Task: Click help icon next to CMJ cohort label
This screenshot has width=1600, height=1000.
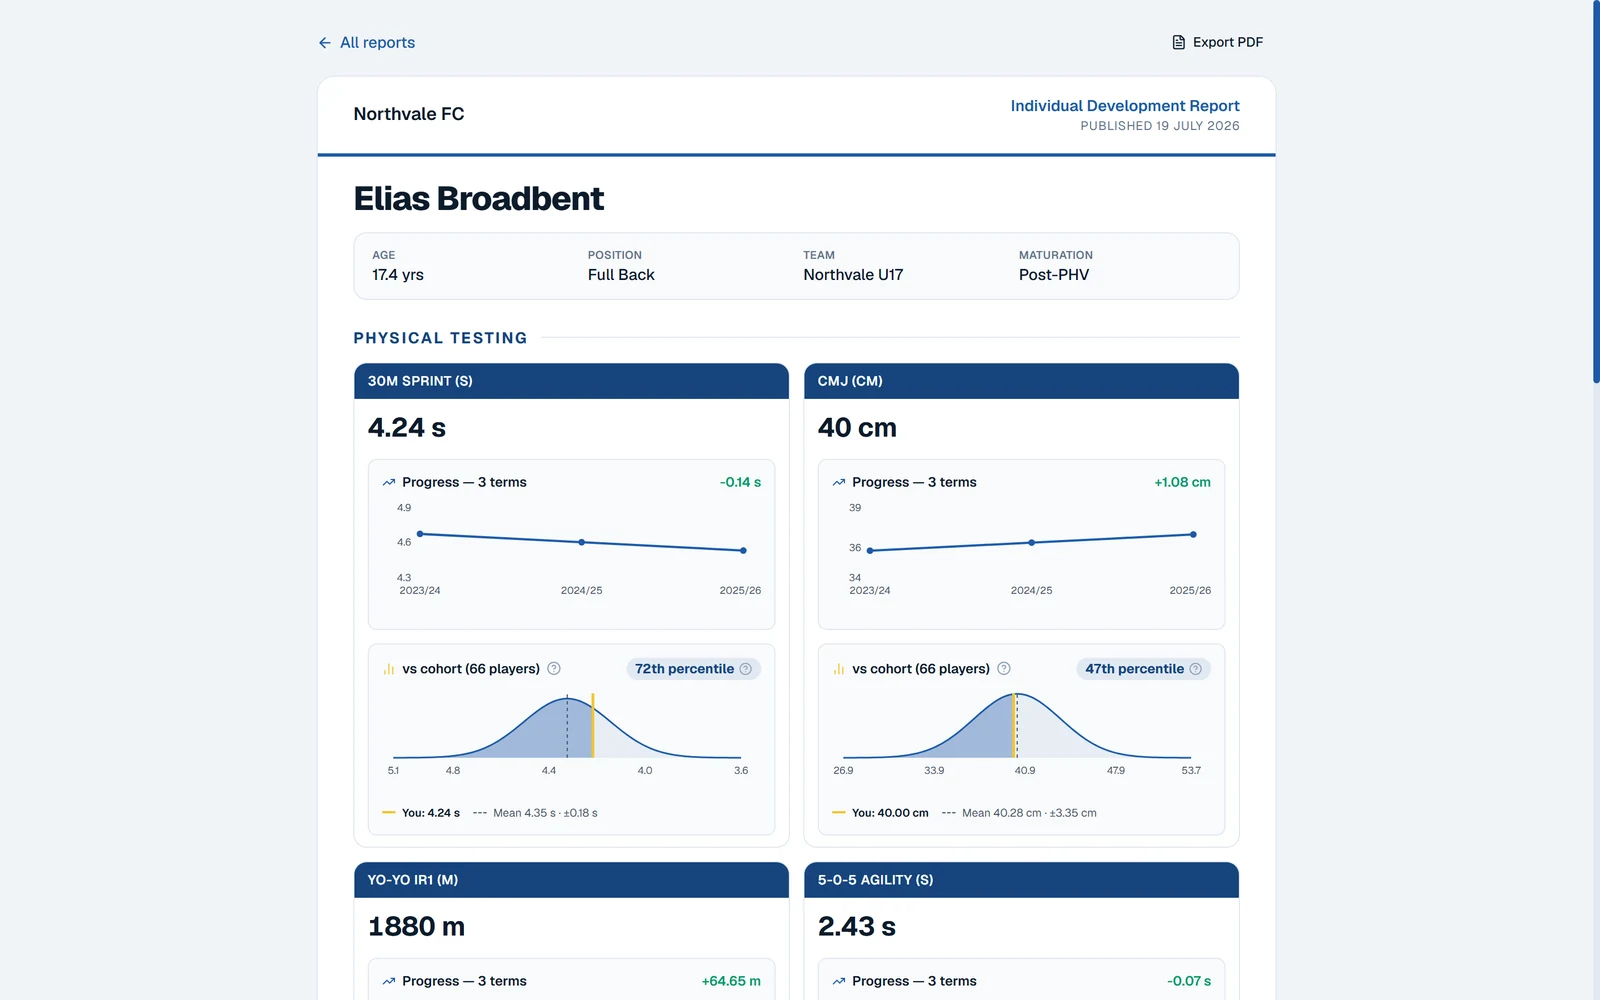Action: click(1004, 669)
